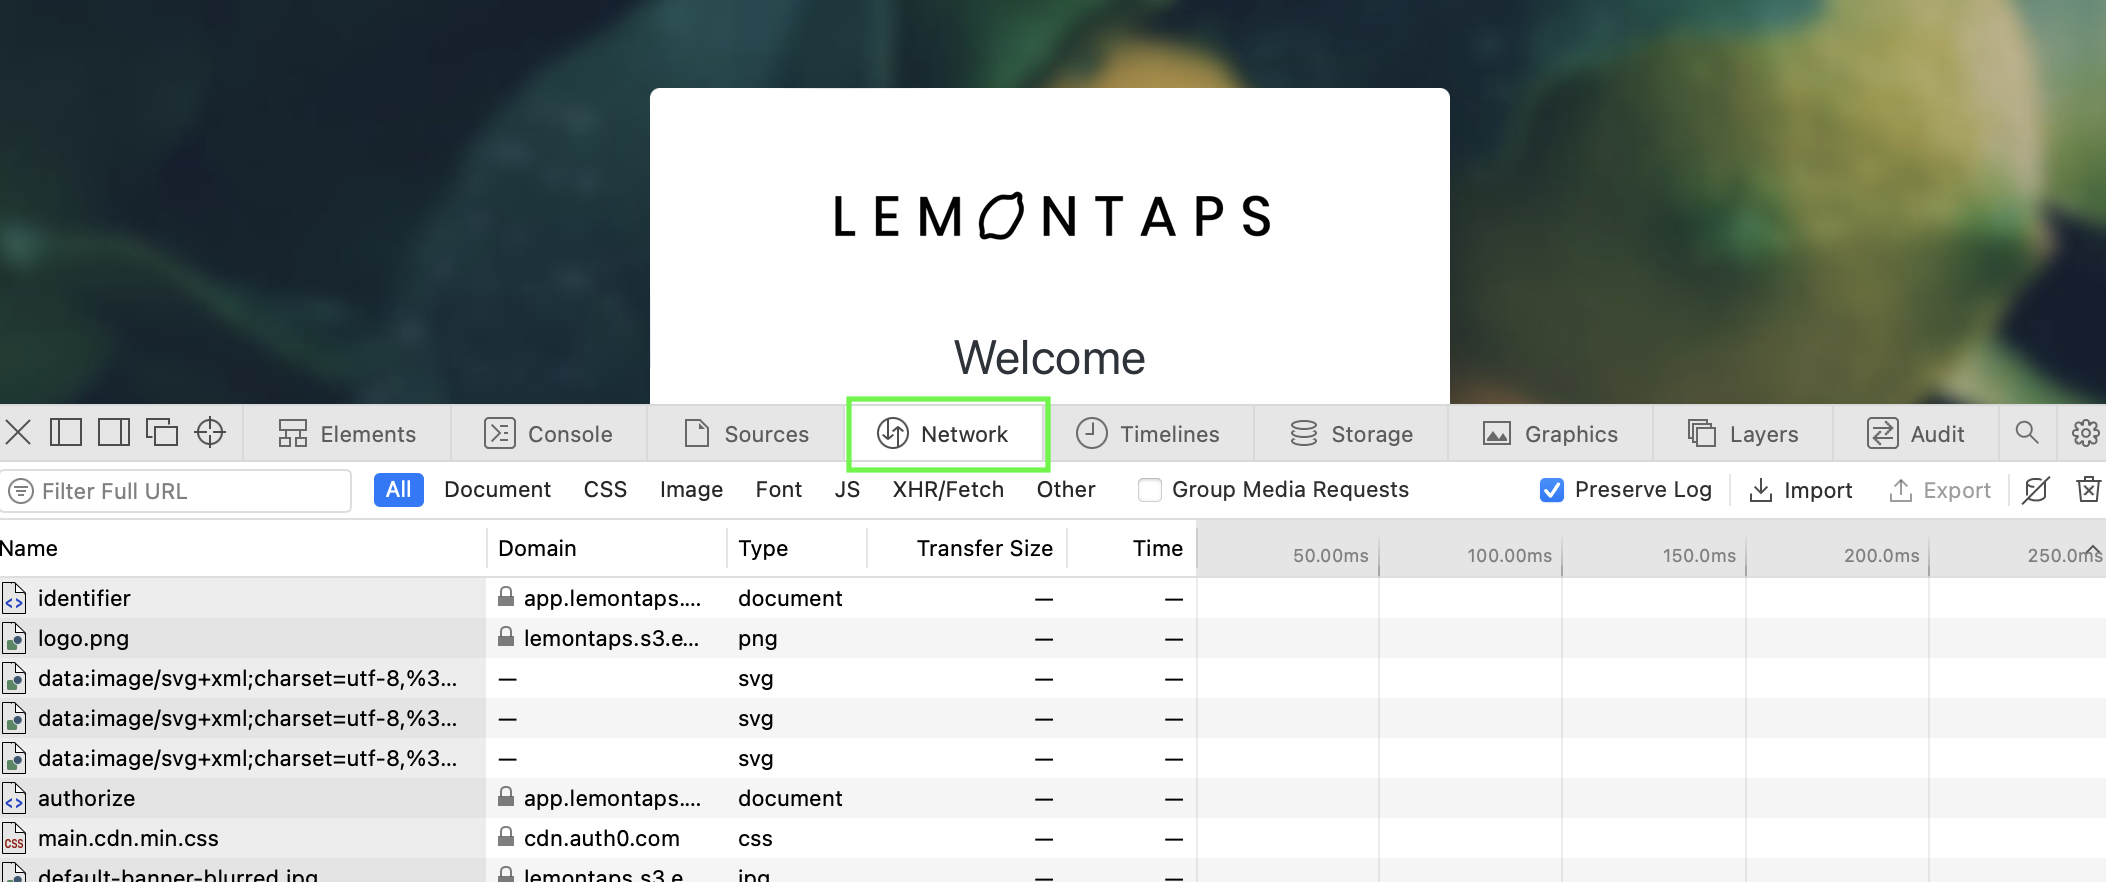
Task: Switch to the Layers tab
Action: pos(1743,434)
